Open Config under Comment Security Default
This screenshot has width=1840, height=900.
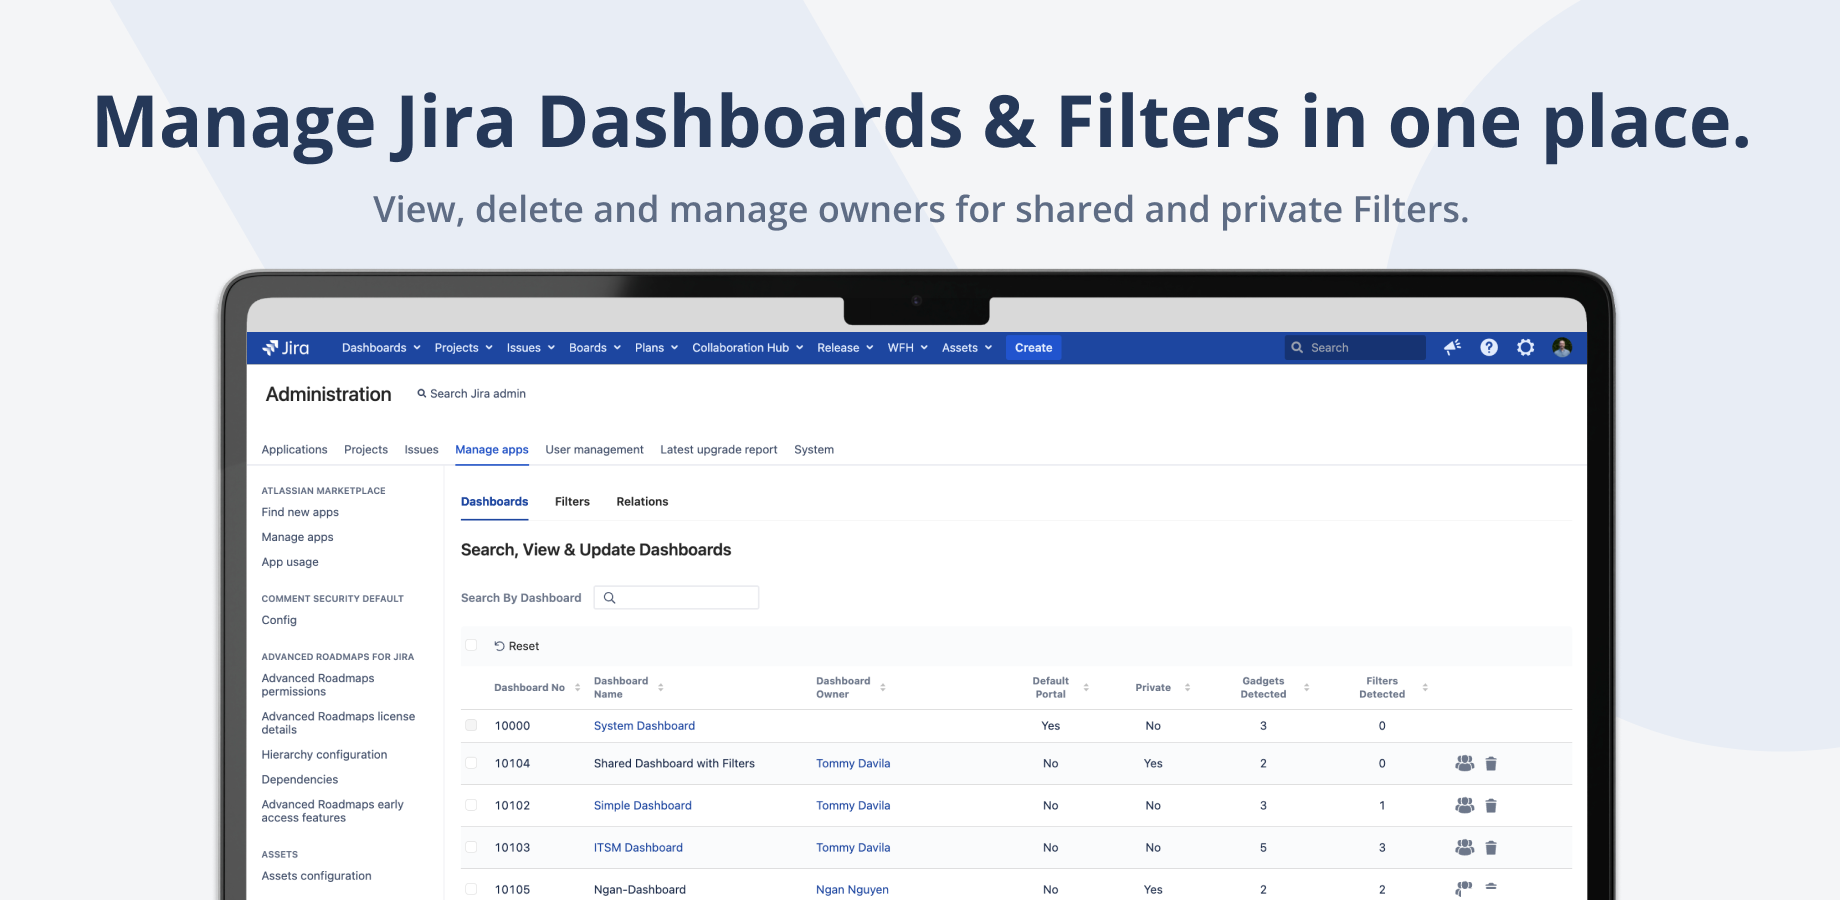(x=279, y=620)
